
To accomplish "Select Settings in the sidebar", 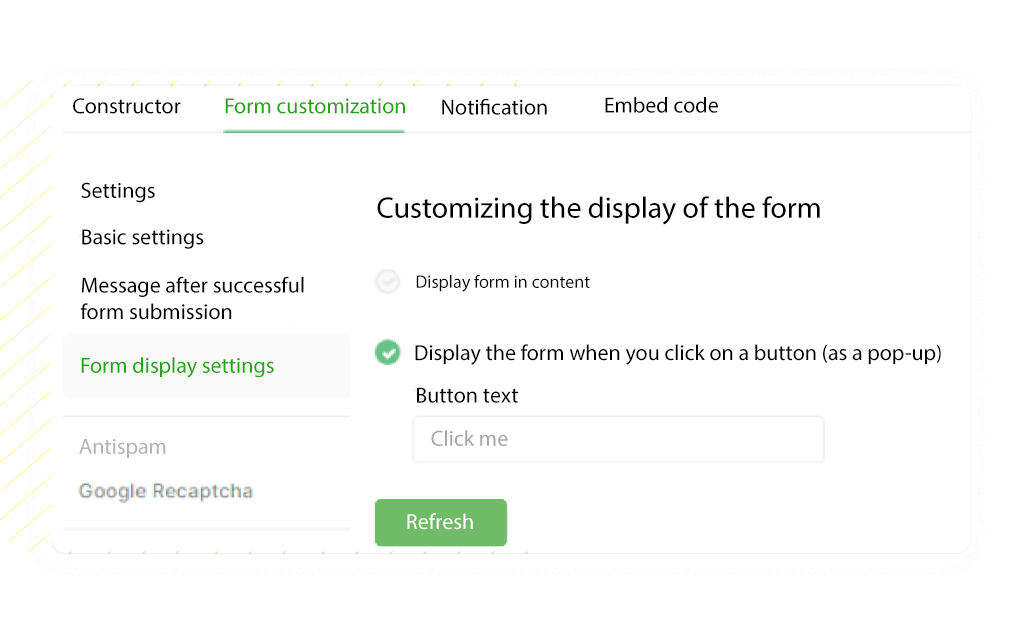I will pos(118,191).
